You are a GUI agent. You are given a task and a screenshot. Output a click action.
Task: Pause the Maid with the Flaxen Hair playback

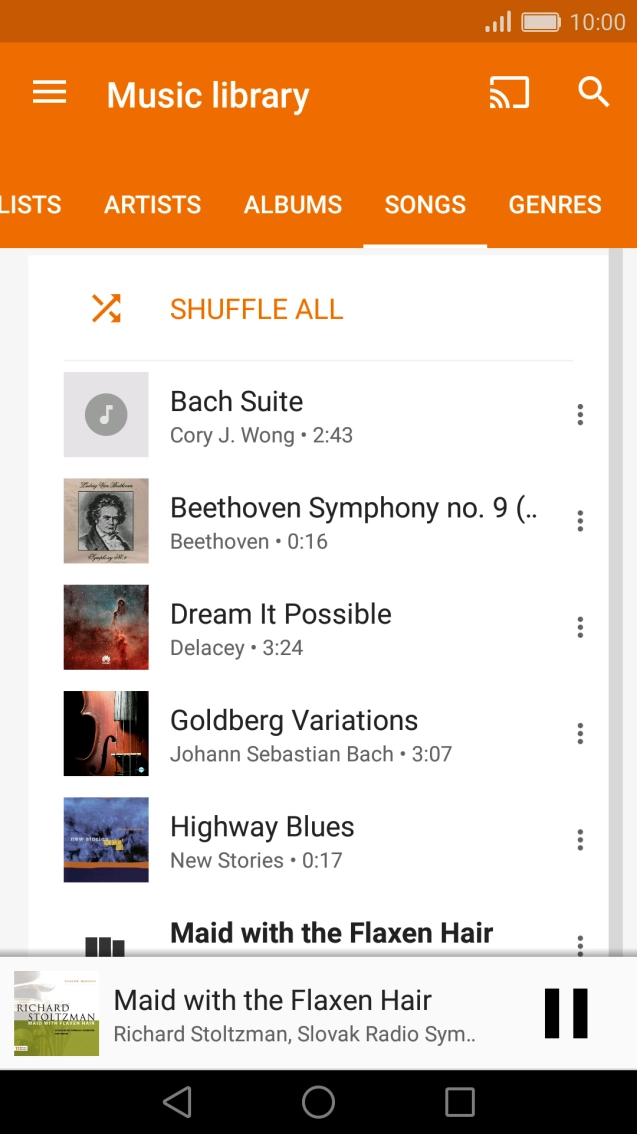pyautogui.click(x=566, y=1013)
